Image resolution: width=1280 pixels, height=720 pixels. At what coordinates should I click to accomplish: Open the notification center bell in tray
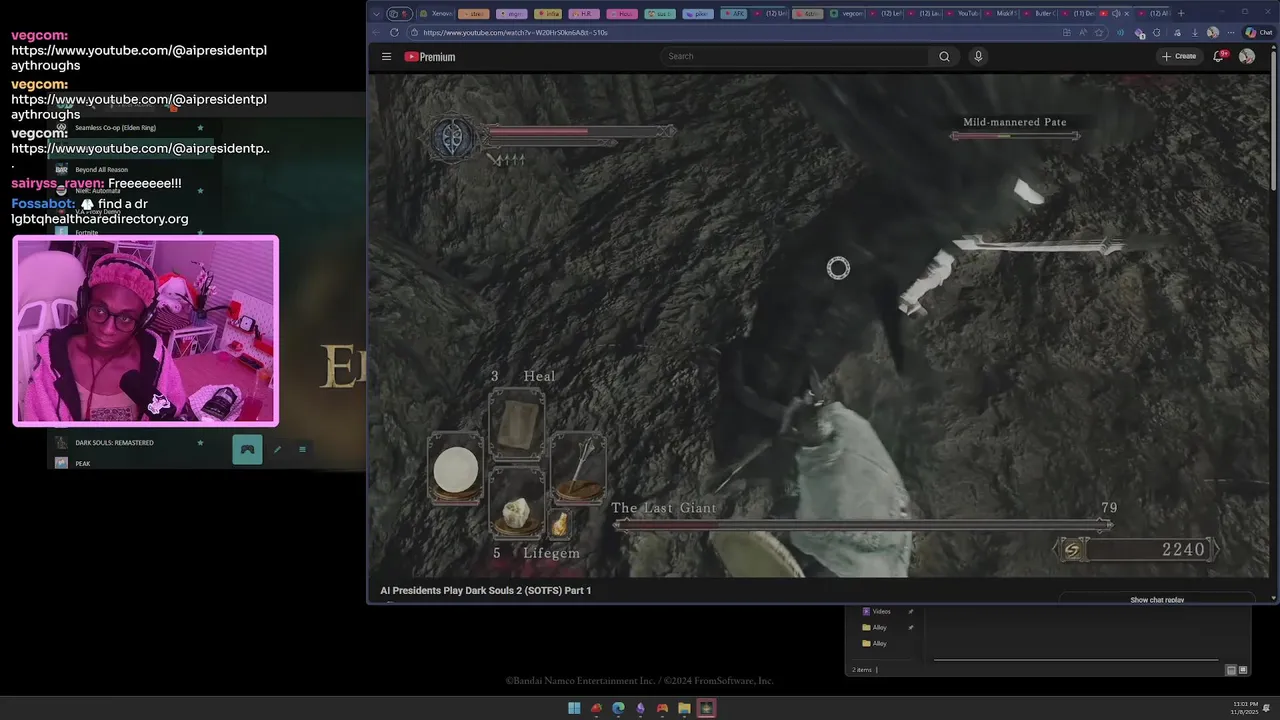click(1268, 708)
